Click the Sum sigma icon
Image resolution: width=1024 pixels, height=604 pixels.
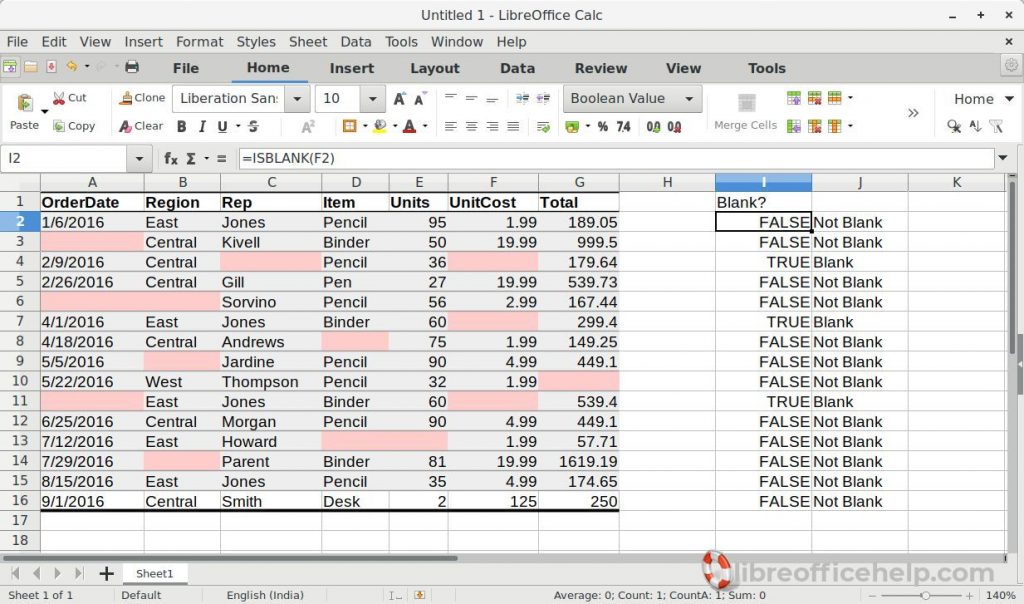pos(191,158)
